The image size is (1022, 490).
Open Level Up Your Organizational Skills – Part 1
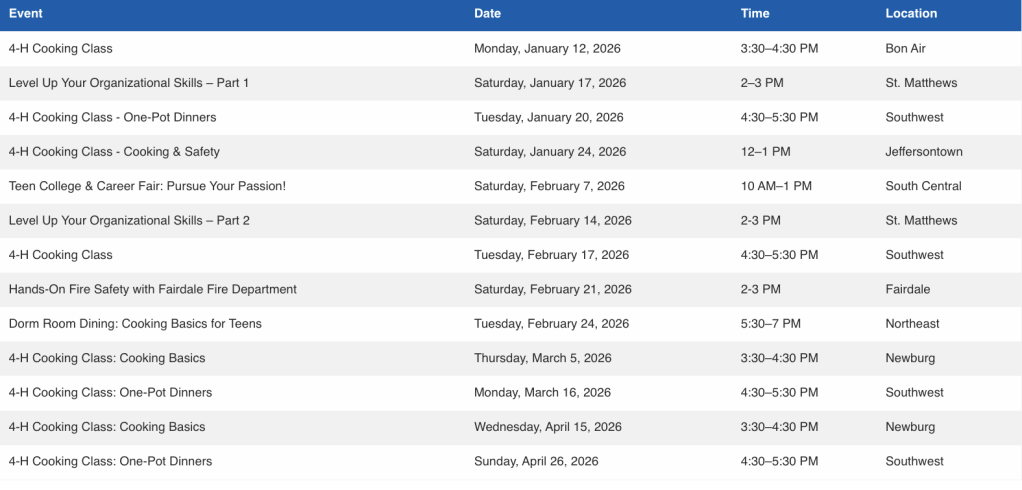(129, 83)
